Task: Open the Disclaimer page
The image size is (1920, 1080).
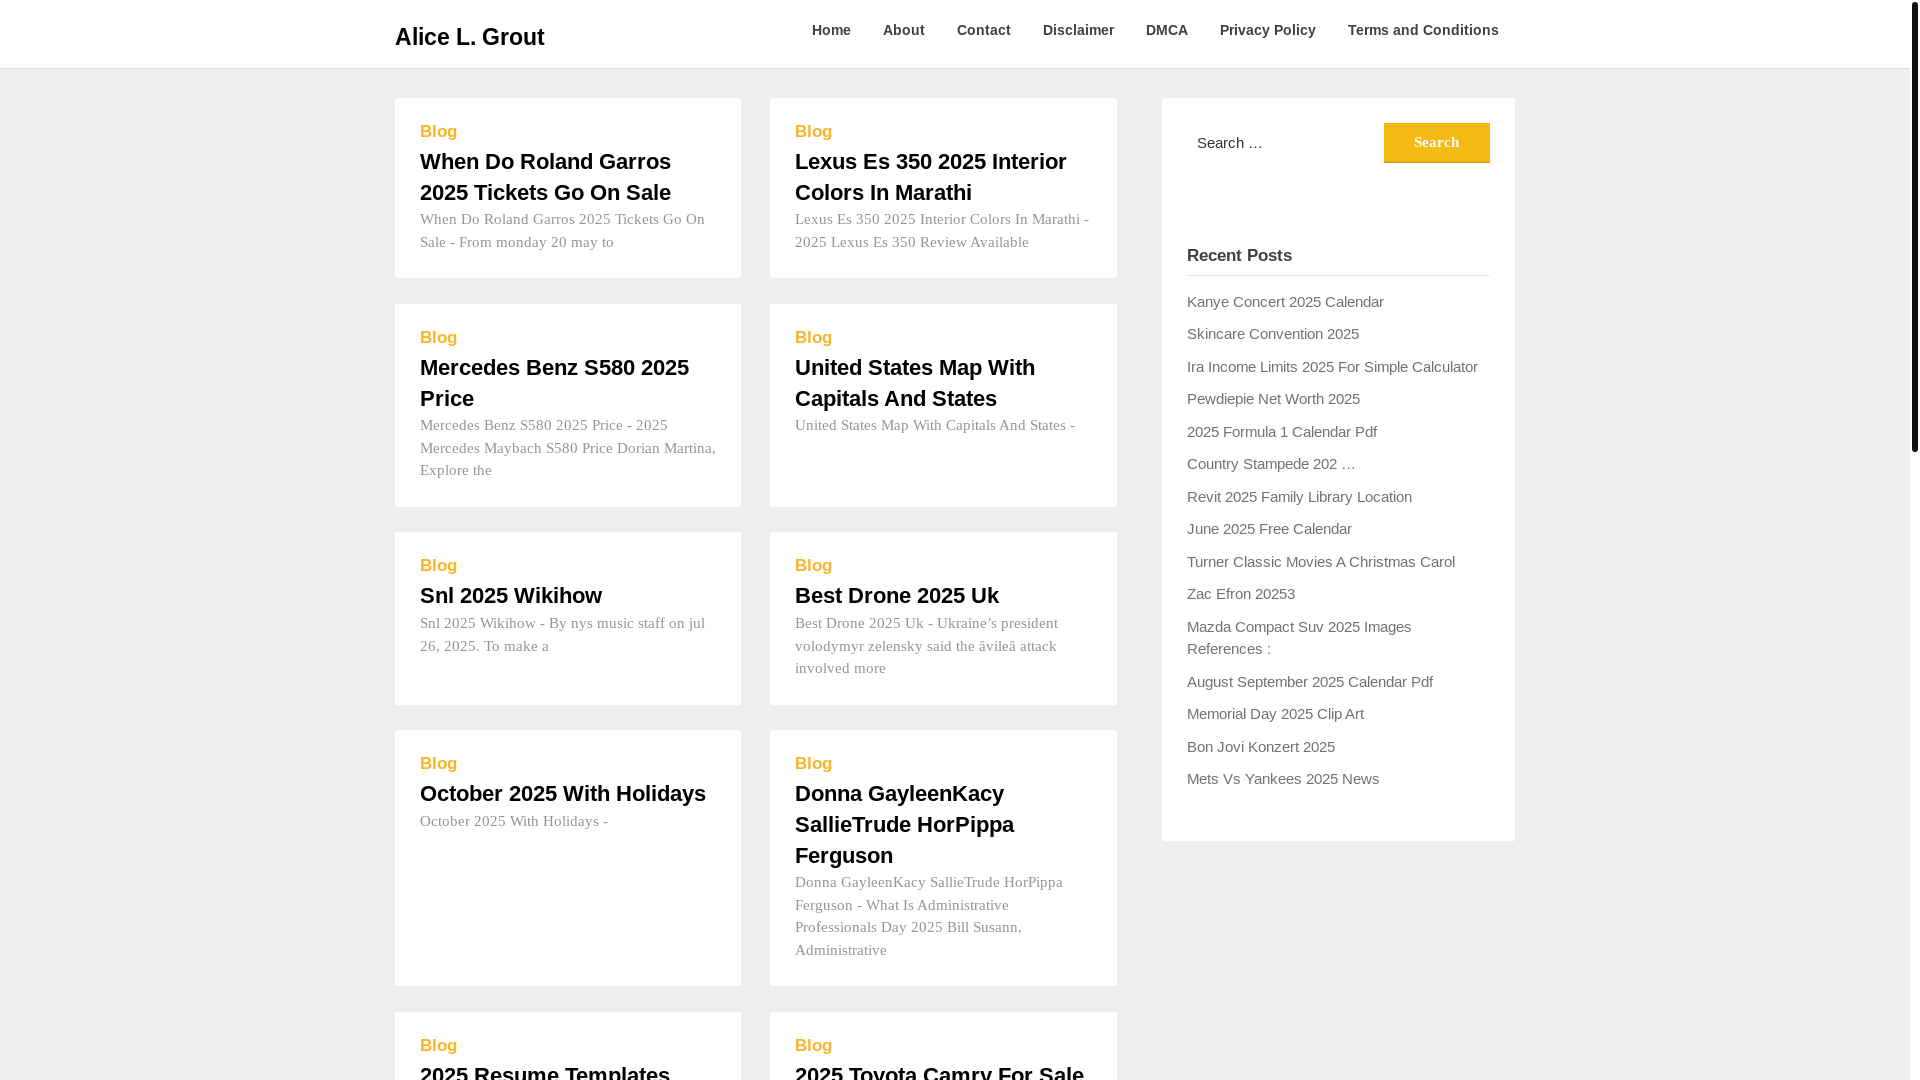Action: (1078, 30)
